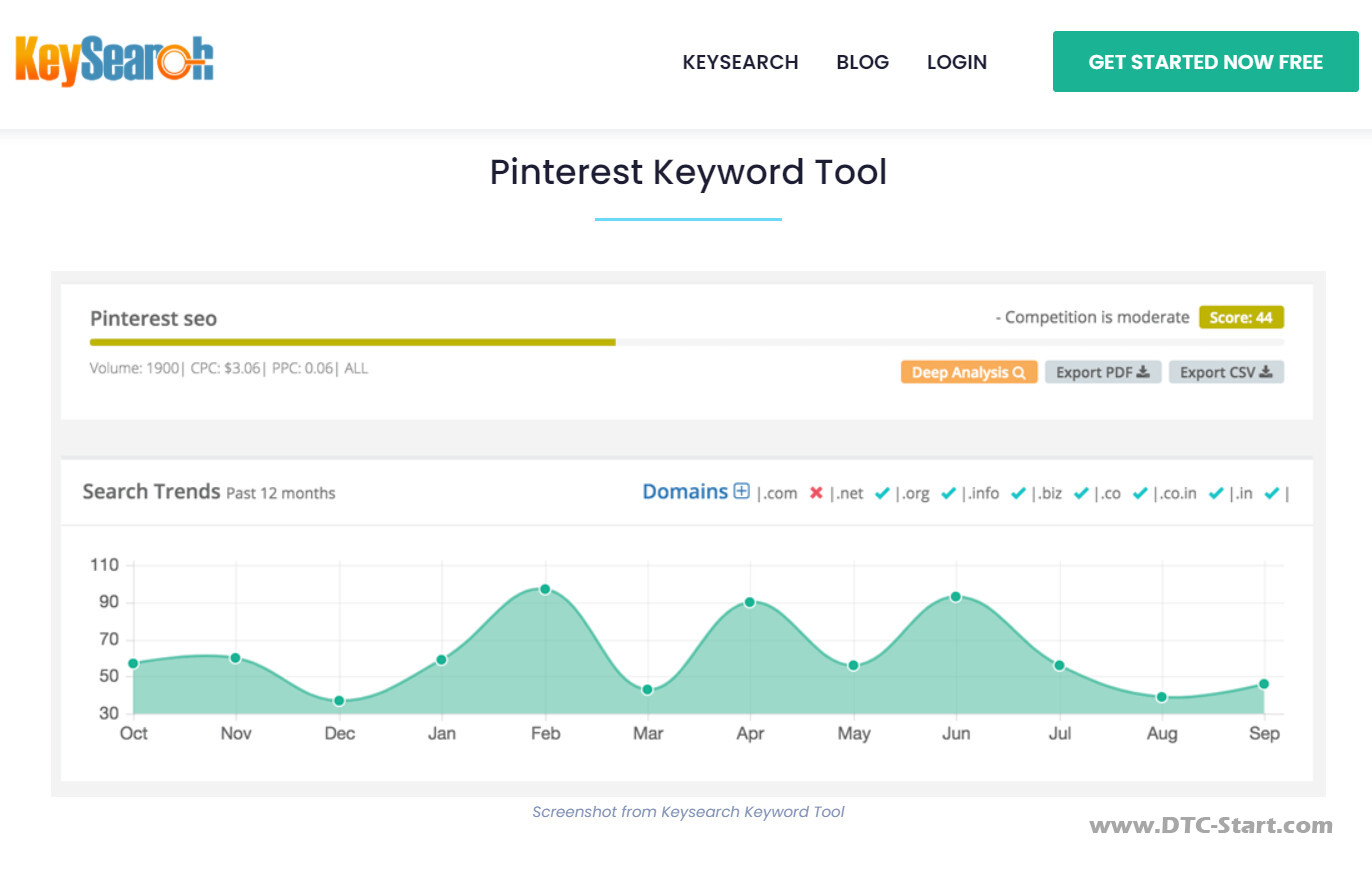Open the LOGIN page
Screen dimensions: 1372x877
coord(956,62)
